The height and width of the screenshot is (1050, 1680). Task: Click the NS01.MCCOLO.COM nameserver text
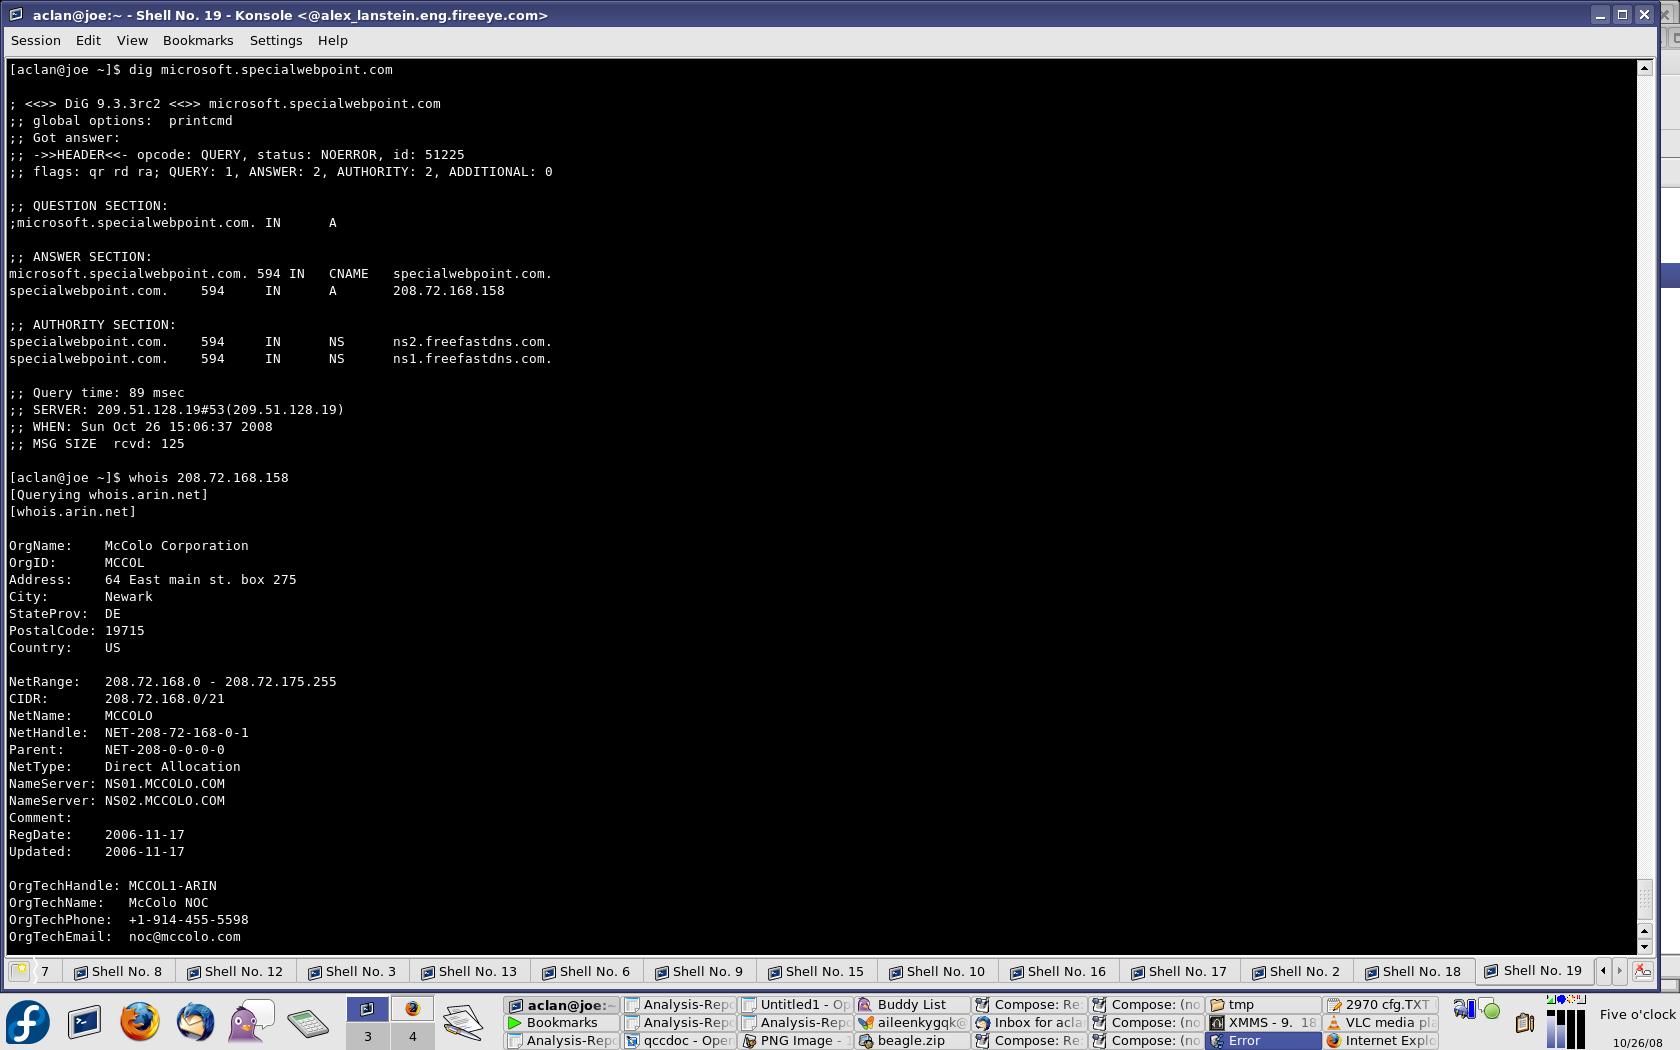[x=165, y=784]
